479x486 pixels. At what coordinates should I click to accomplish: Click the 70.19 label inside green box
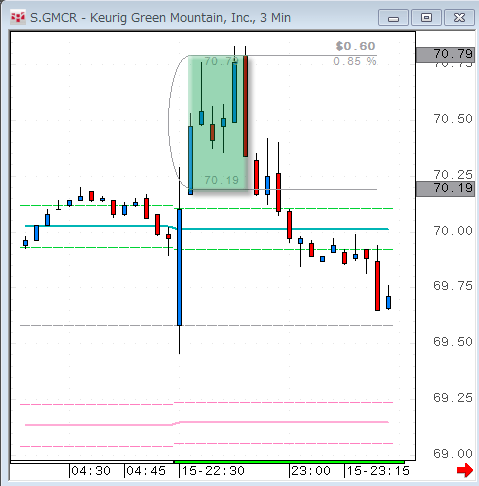click(x=221, y=180)
